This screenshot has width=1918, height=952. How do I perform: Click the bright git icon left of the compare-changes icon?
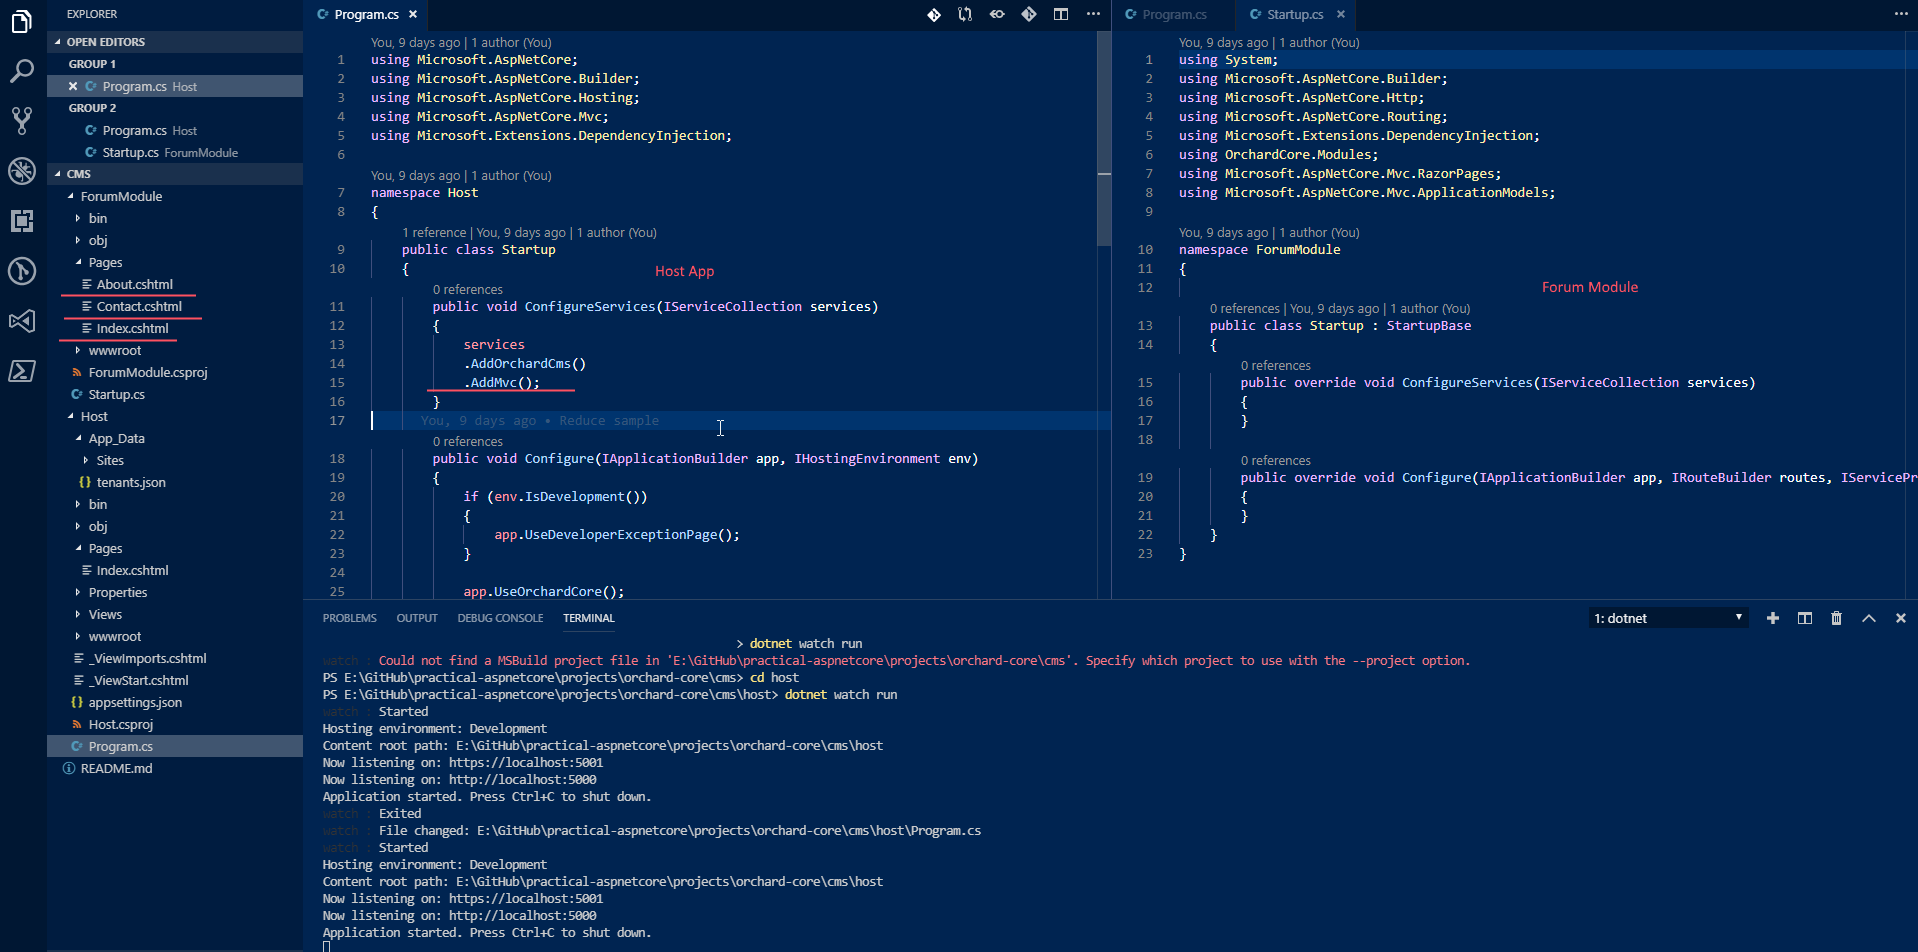933,14
